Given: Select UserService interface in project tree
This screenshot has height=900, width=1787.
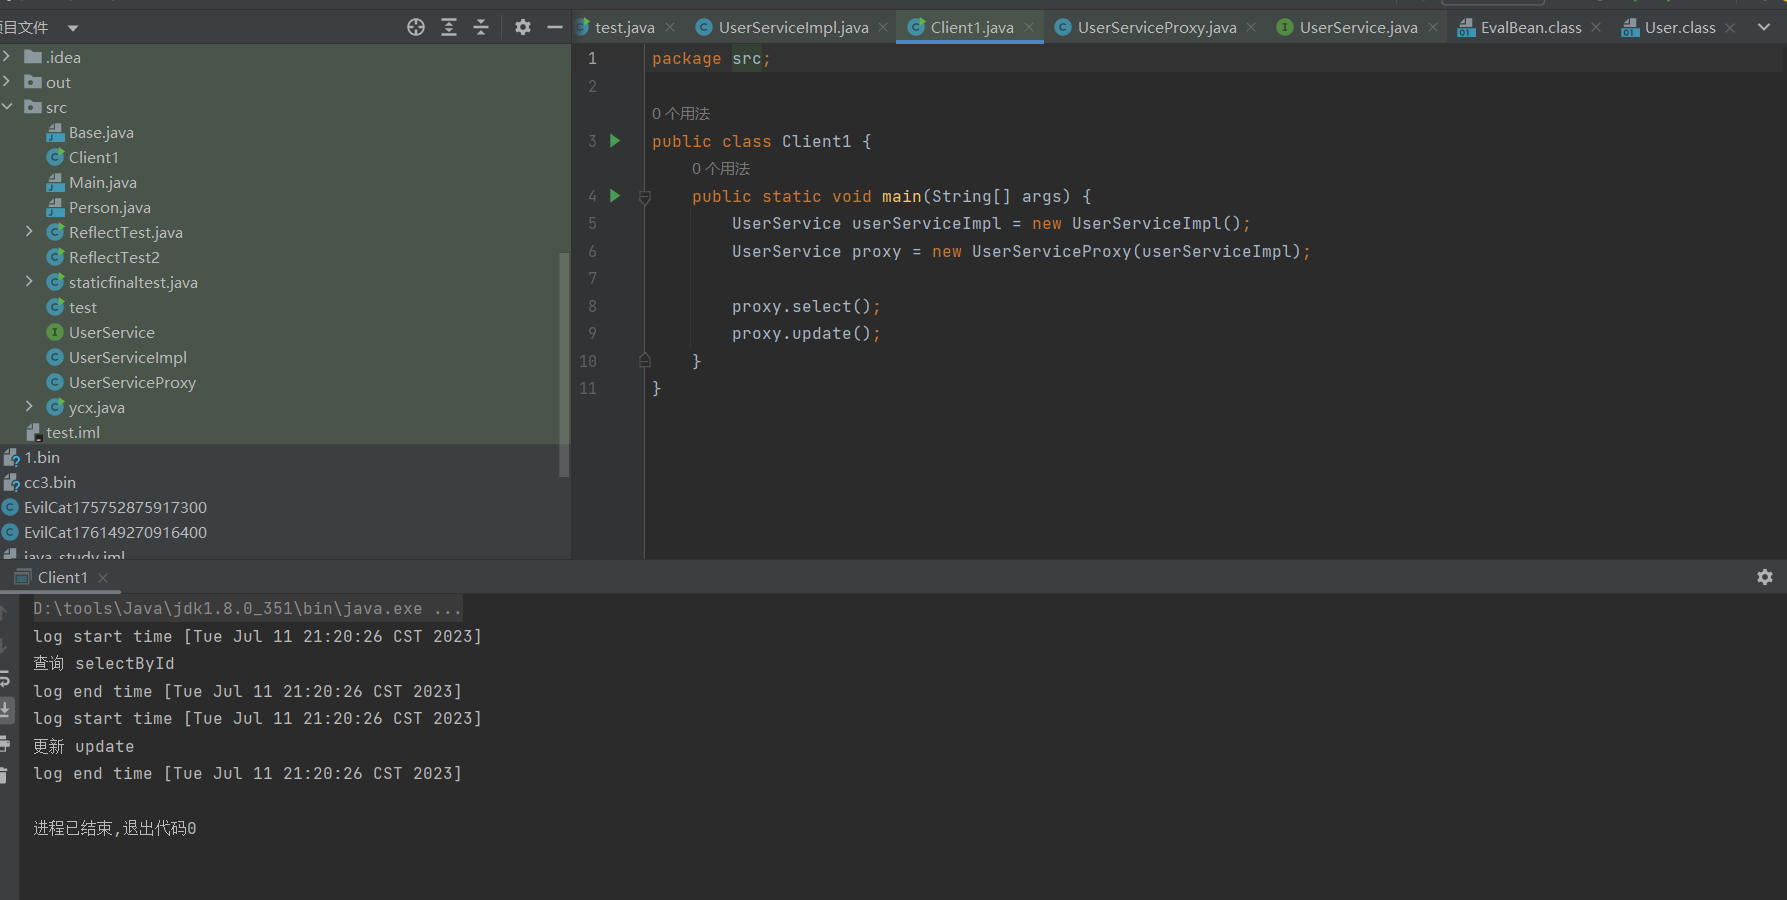Looking at the screenshot, I should pyautogui.click(x=111, y=332).
